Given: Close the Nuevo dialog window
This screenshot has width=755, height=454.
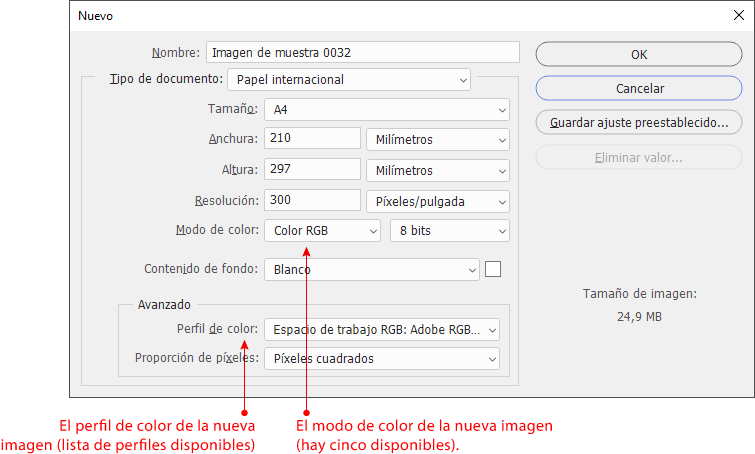Looking at the screenshot, I should [x=737, y=16].
